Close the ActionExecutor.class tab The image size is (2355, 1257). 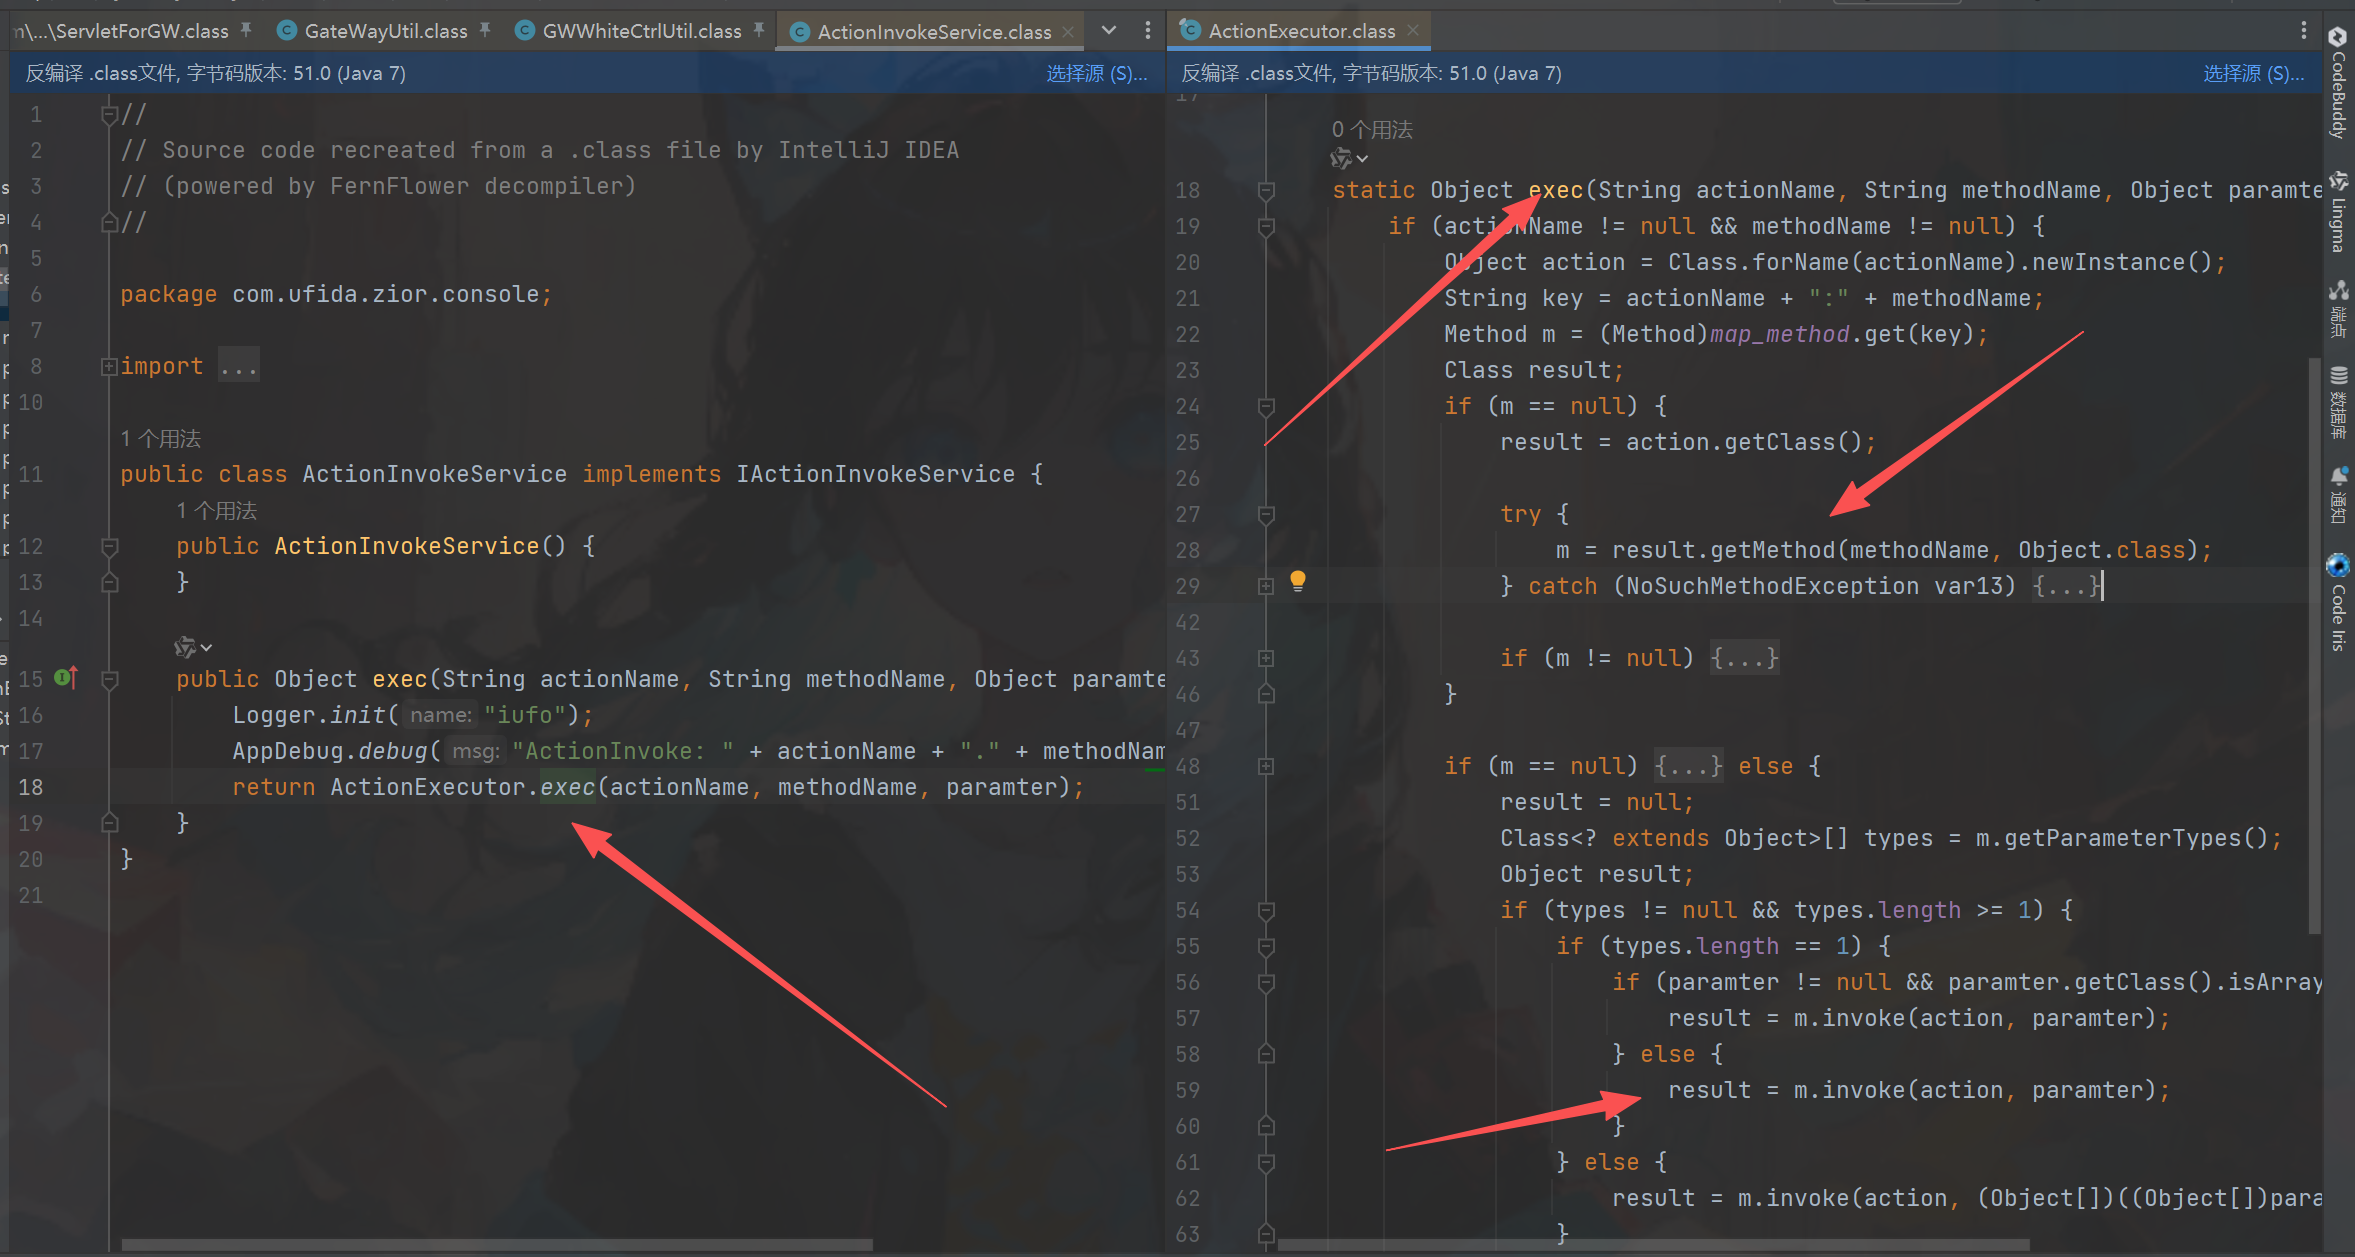tap(1413, 30)
